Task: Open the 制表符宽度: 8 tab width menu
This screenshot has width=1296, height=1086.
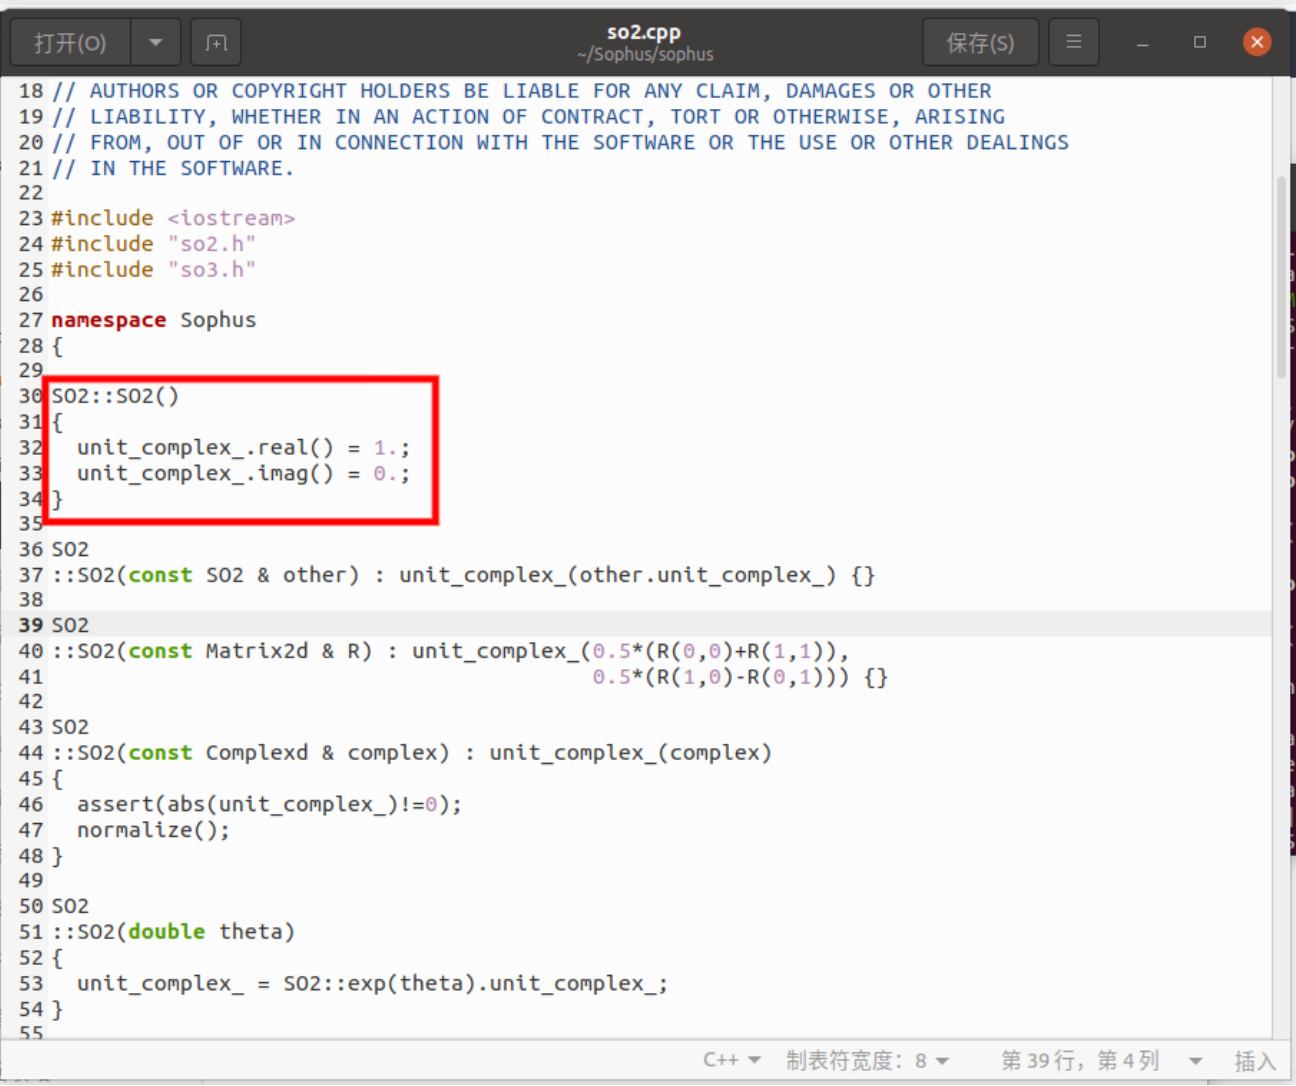Action: click(x=867, y=1060)
